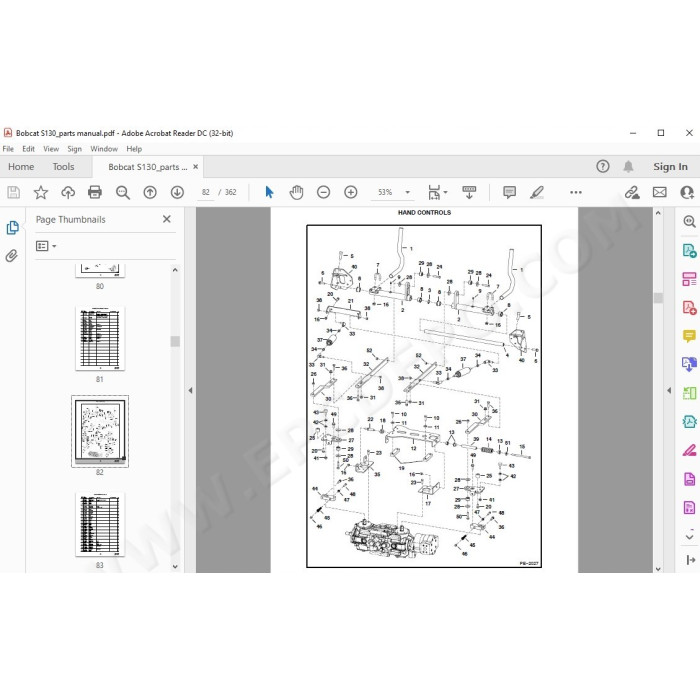Go to previous page arrow
Image resolution: width=700 pixels, height=700 pixels.
(x=150, y=192)
